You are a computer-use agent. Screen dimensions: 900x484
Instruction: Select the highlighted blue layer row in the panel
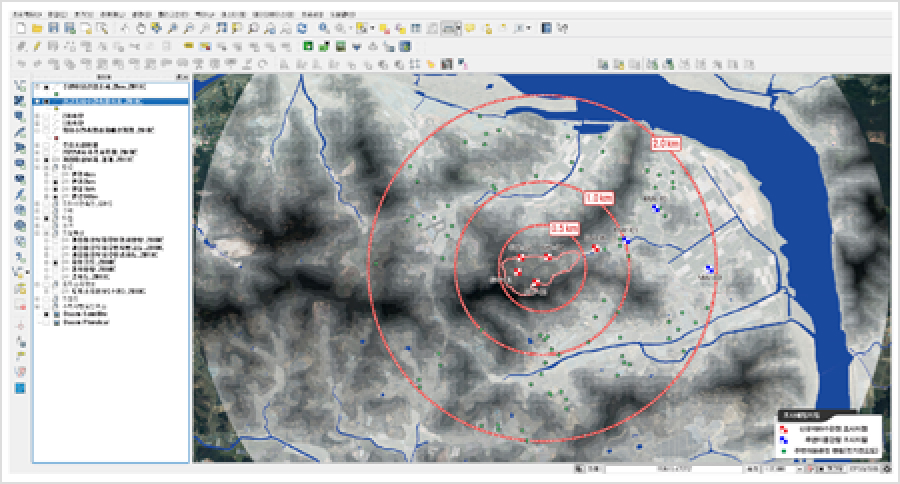coord(110,101)
